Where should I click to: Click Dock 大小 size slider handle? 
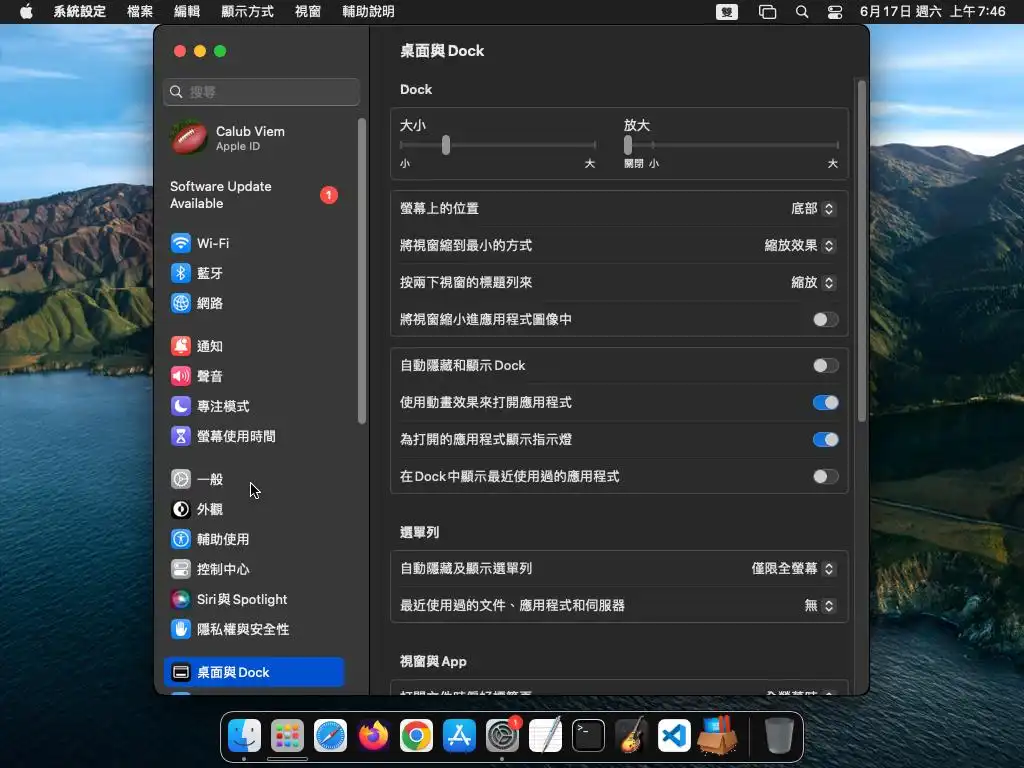445,145
